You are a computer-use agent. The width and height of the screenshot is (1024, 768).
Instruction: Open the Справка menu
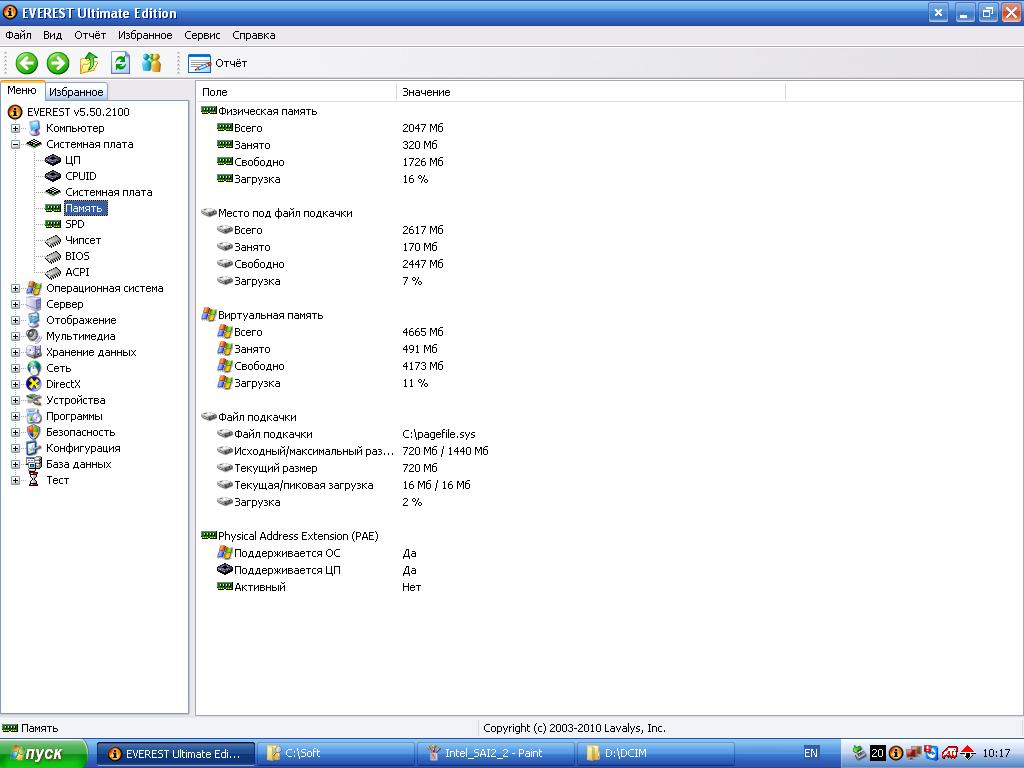[x=253, y=35]
